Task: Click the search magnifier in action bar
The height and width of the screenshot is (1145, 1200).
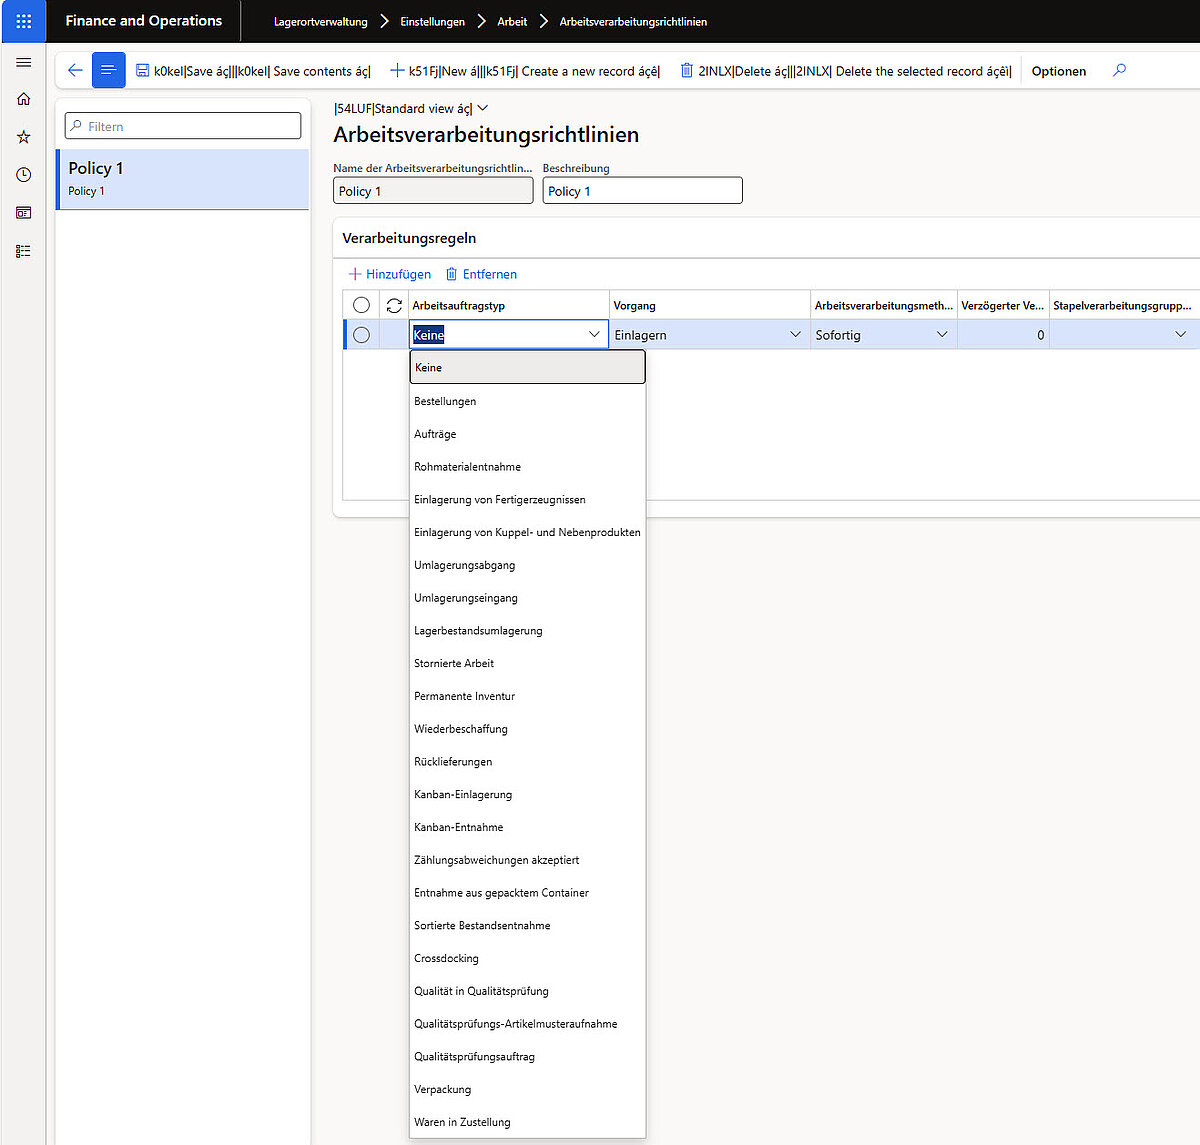Action: (1119, 70)
